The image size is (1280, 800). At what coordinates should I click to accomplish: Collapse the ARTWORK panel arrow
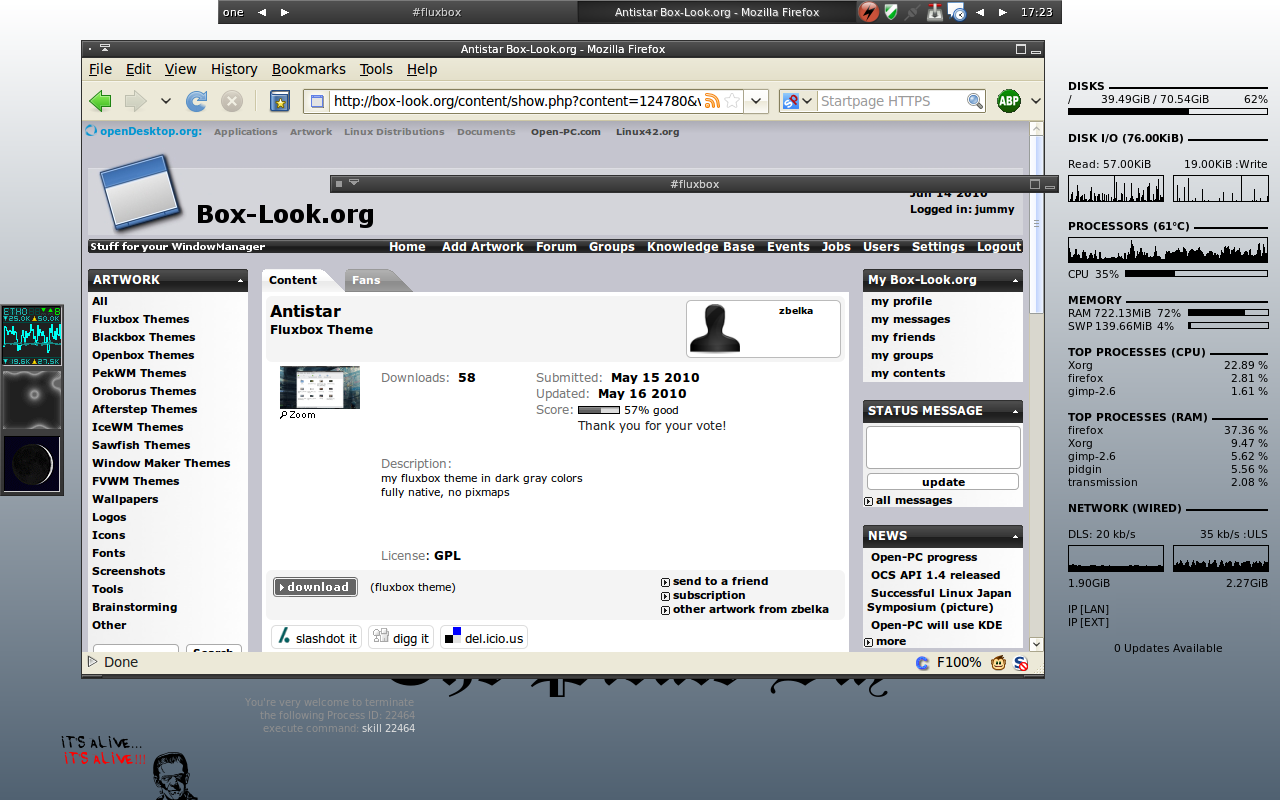(x=240, y=281)
